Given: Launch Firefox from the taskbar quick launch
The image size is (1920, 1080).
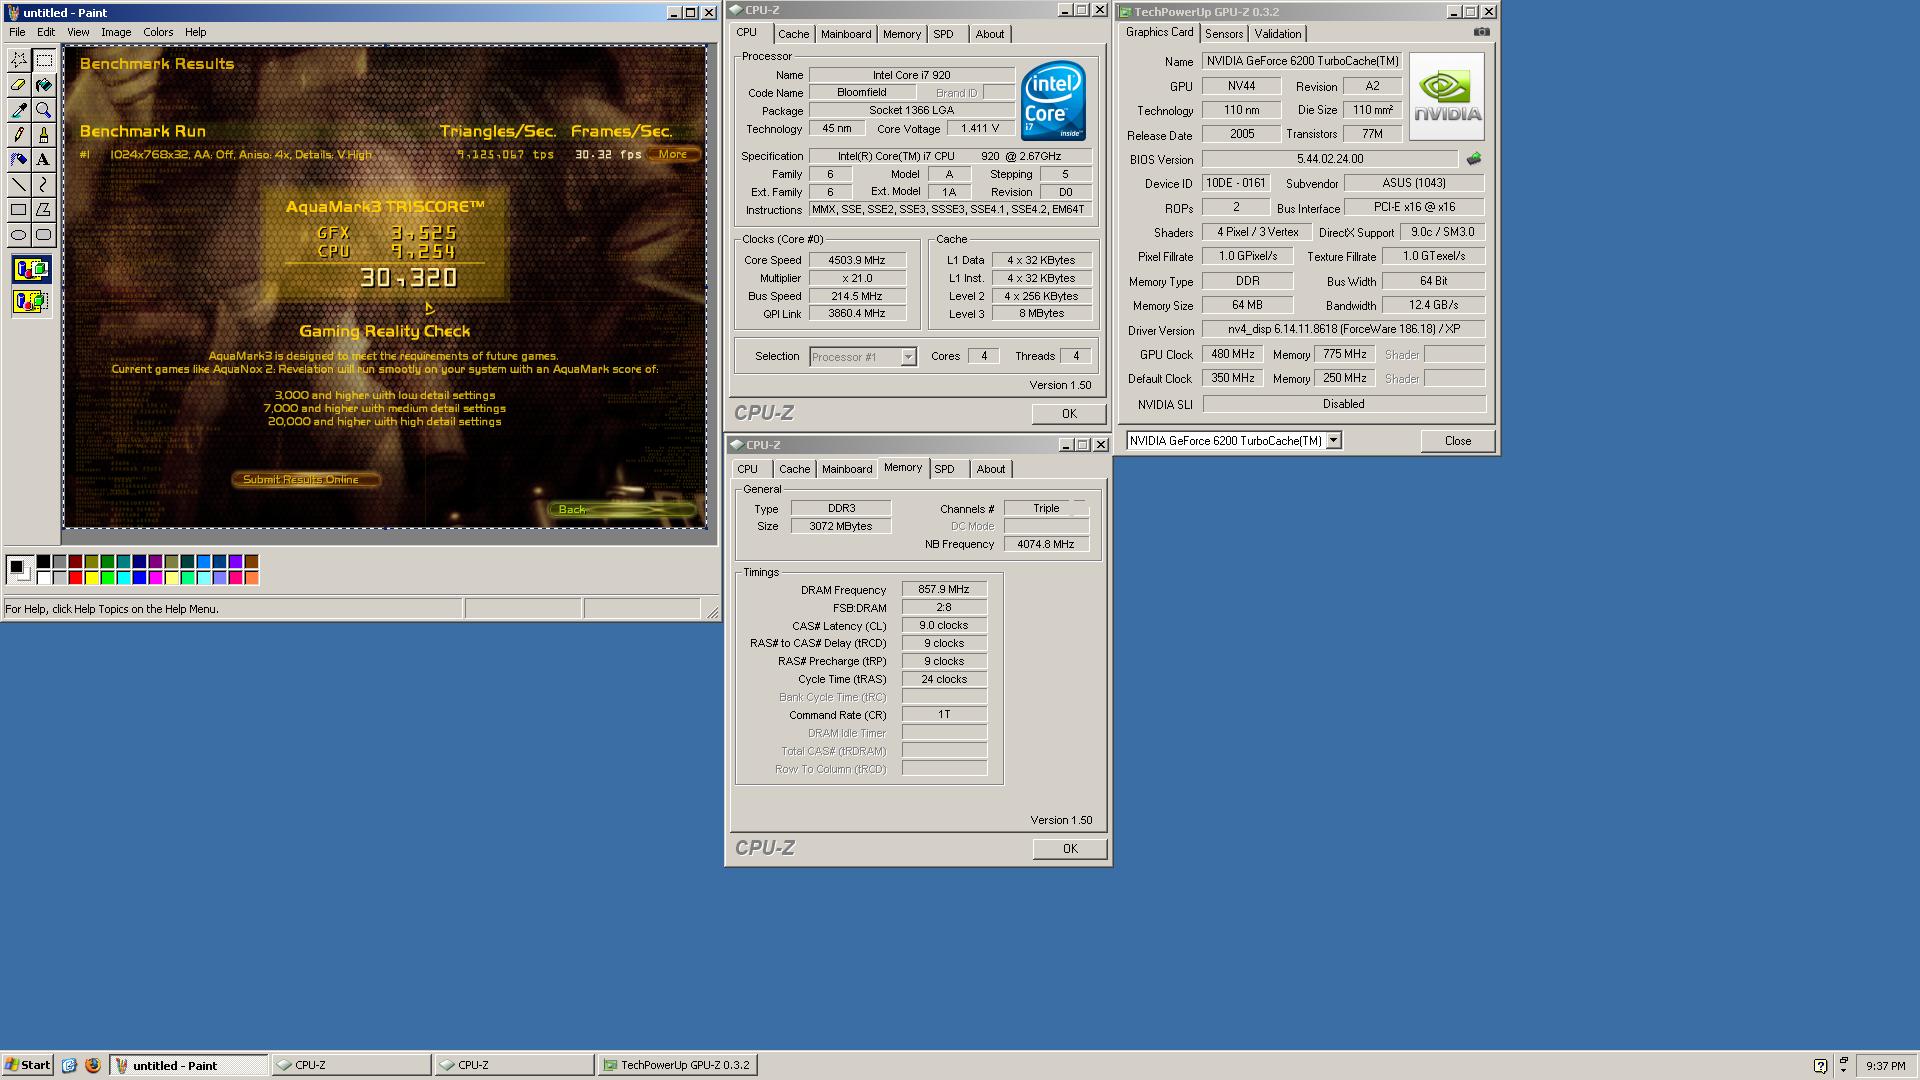Looking at the screenshot, I should 93,1065.
